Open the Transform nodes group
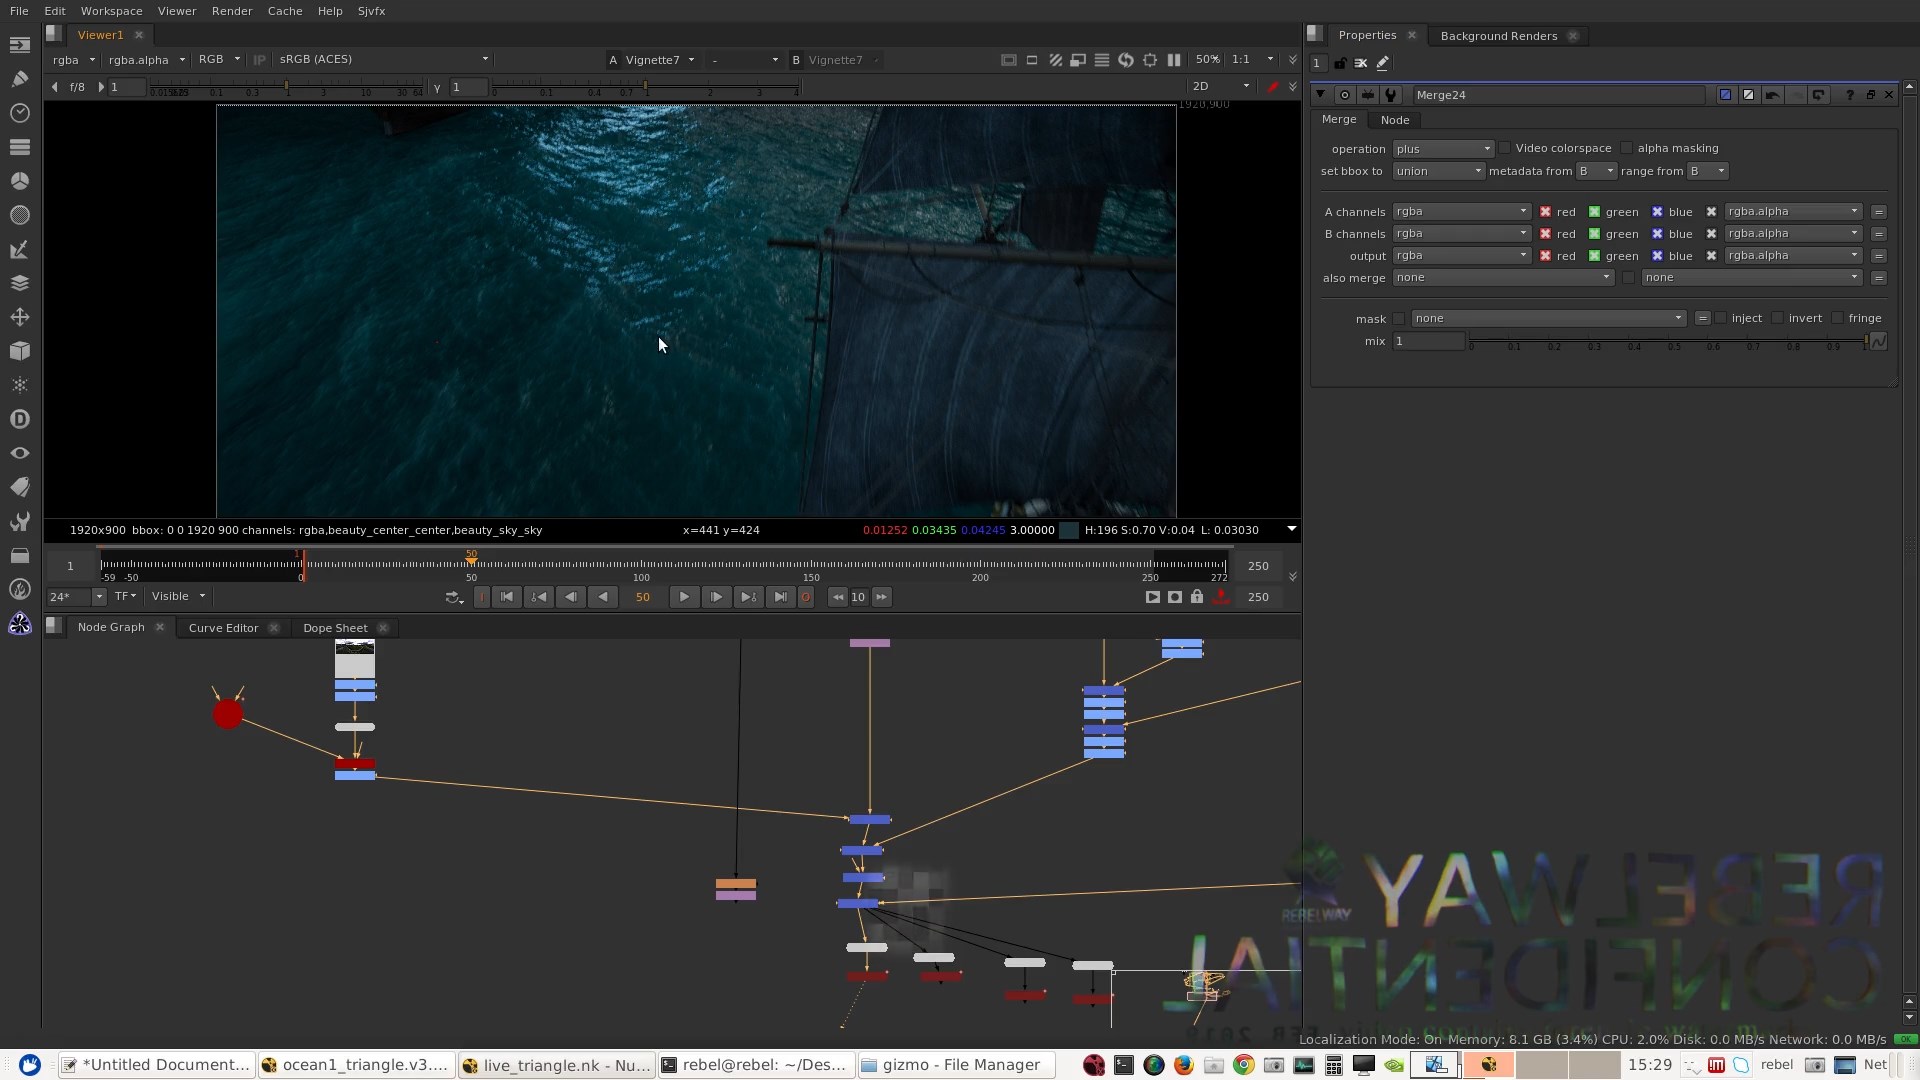1920x1080 pixels. [x=20, y=317]
